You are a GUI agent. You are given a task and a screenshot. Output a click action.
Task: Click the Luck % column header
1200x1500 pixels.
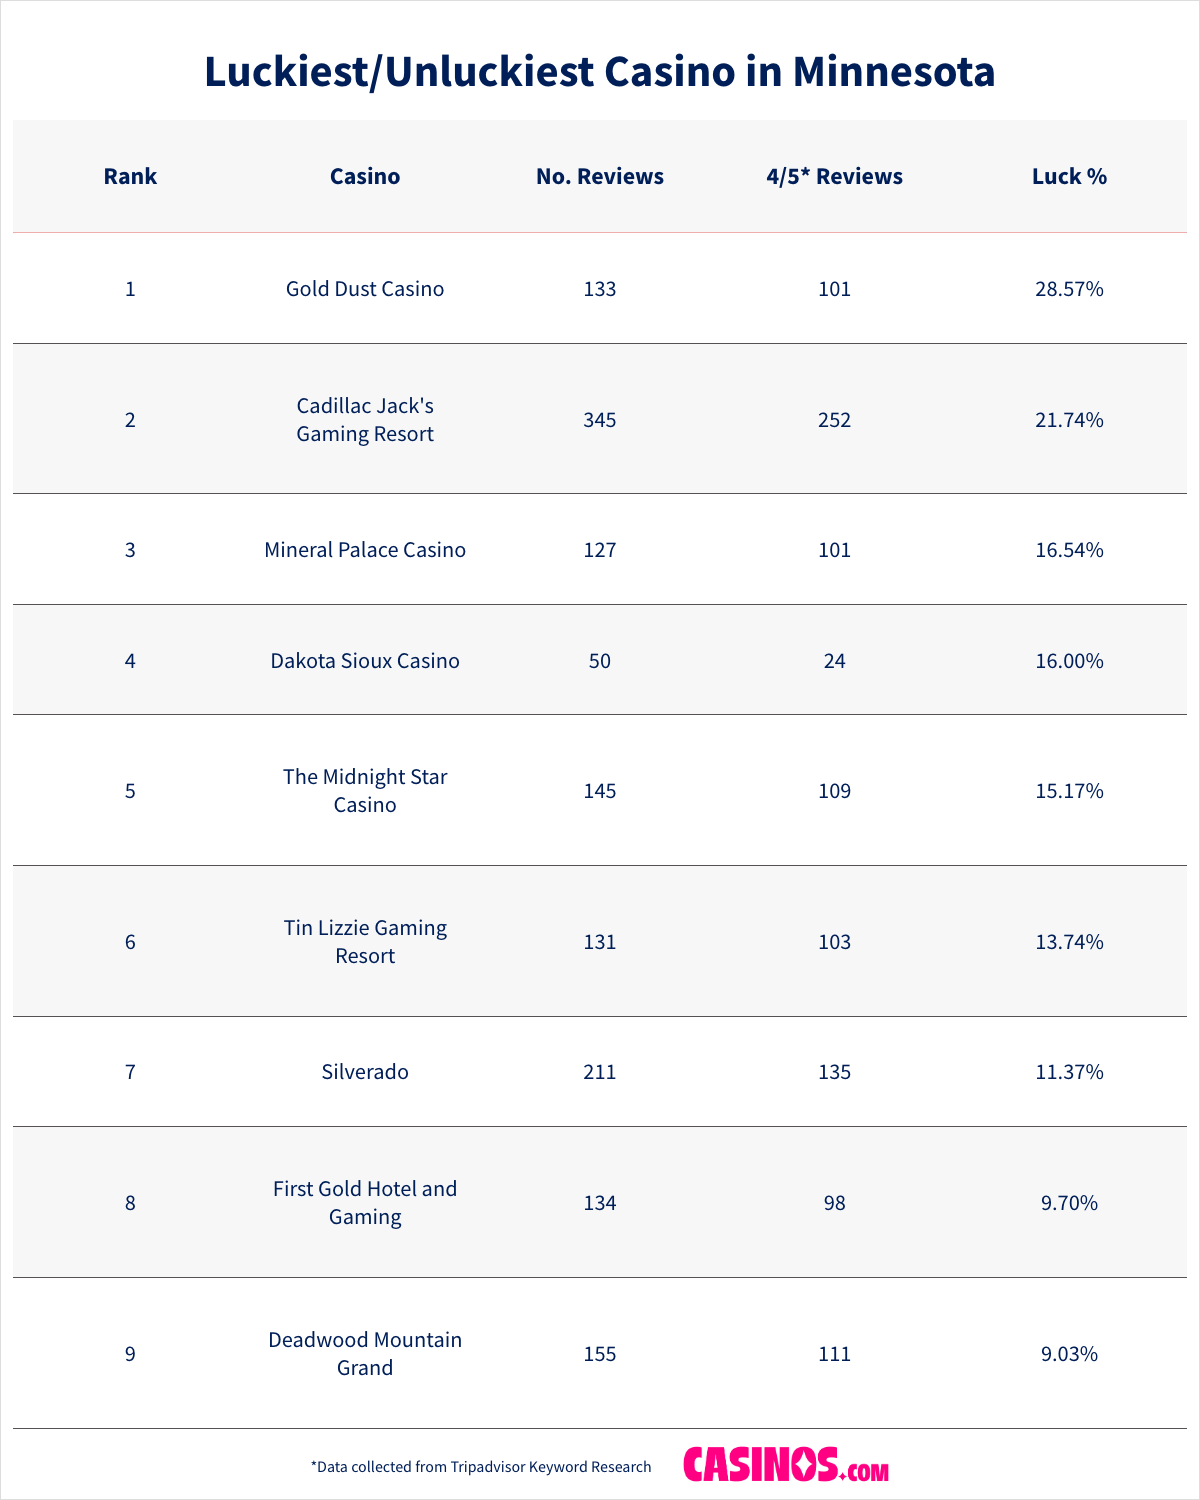click(1069, 177)
